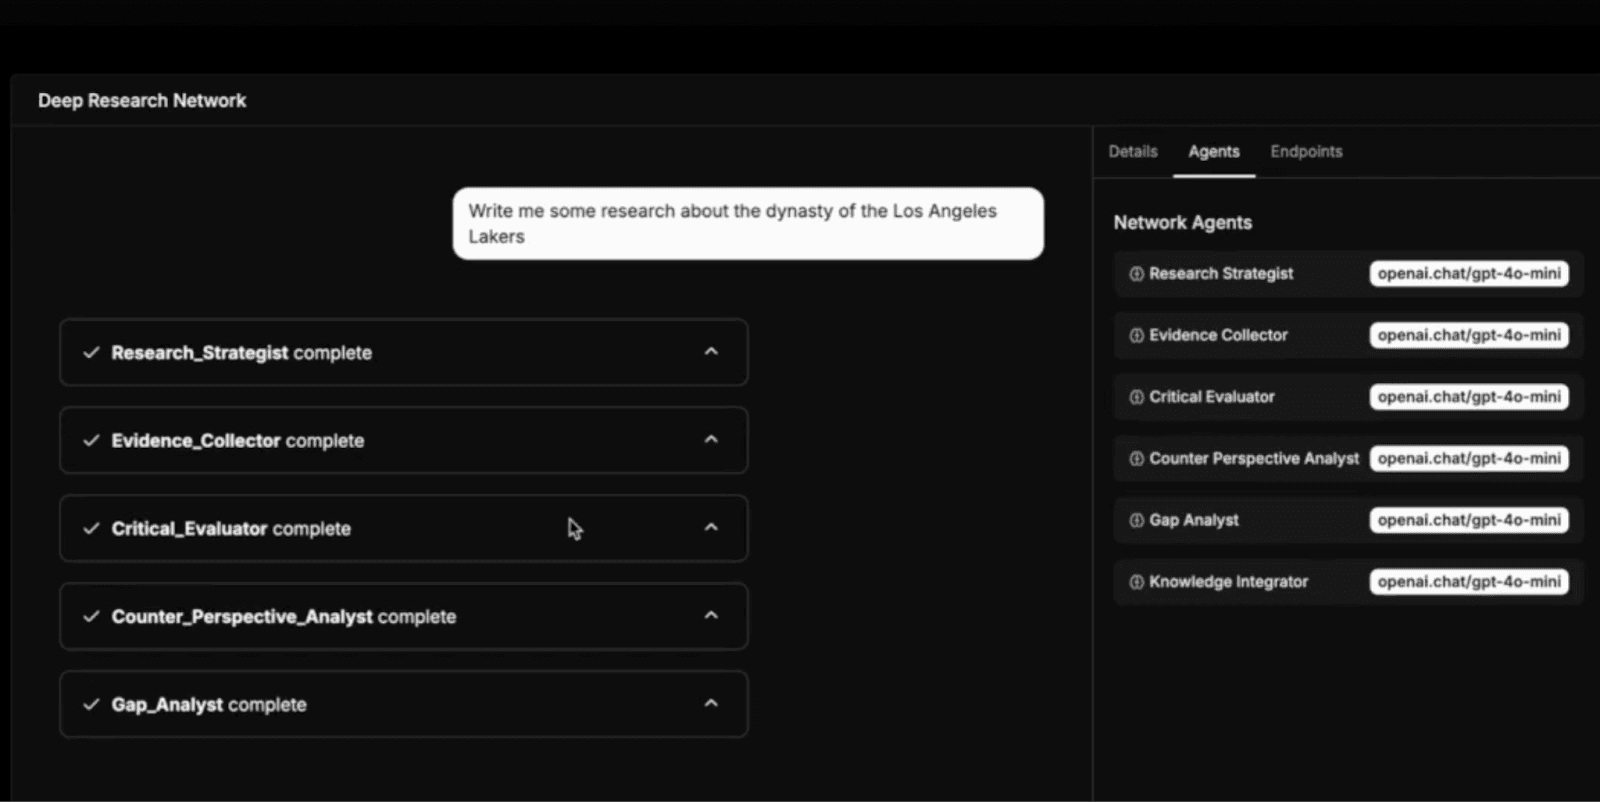Click the Knowledge Integrator agent icon
This screenshot has width=1600, height=802.
pyautogui.click(x=1136, y=582)
